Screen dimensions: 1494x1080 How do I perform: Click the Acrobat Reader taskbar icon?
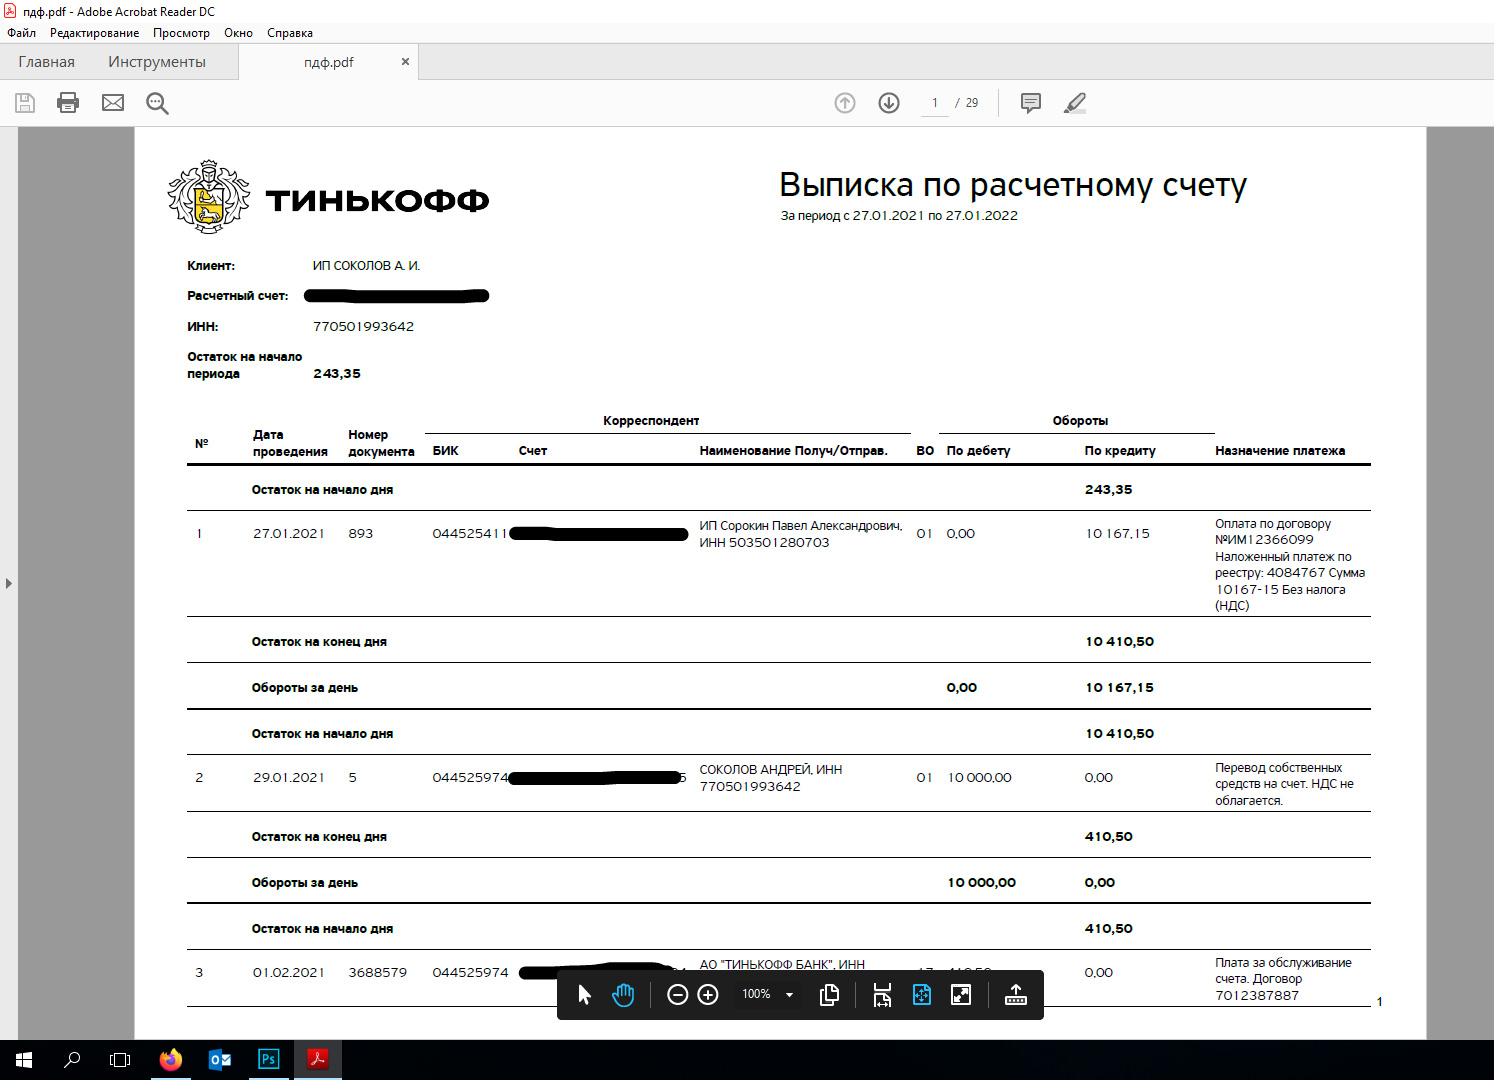[318, 1060]
